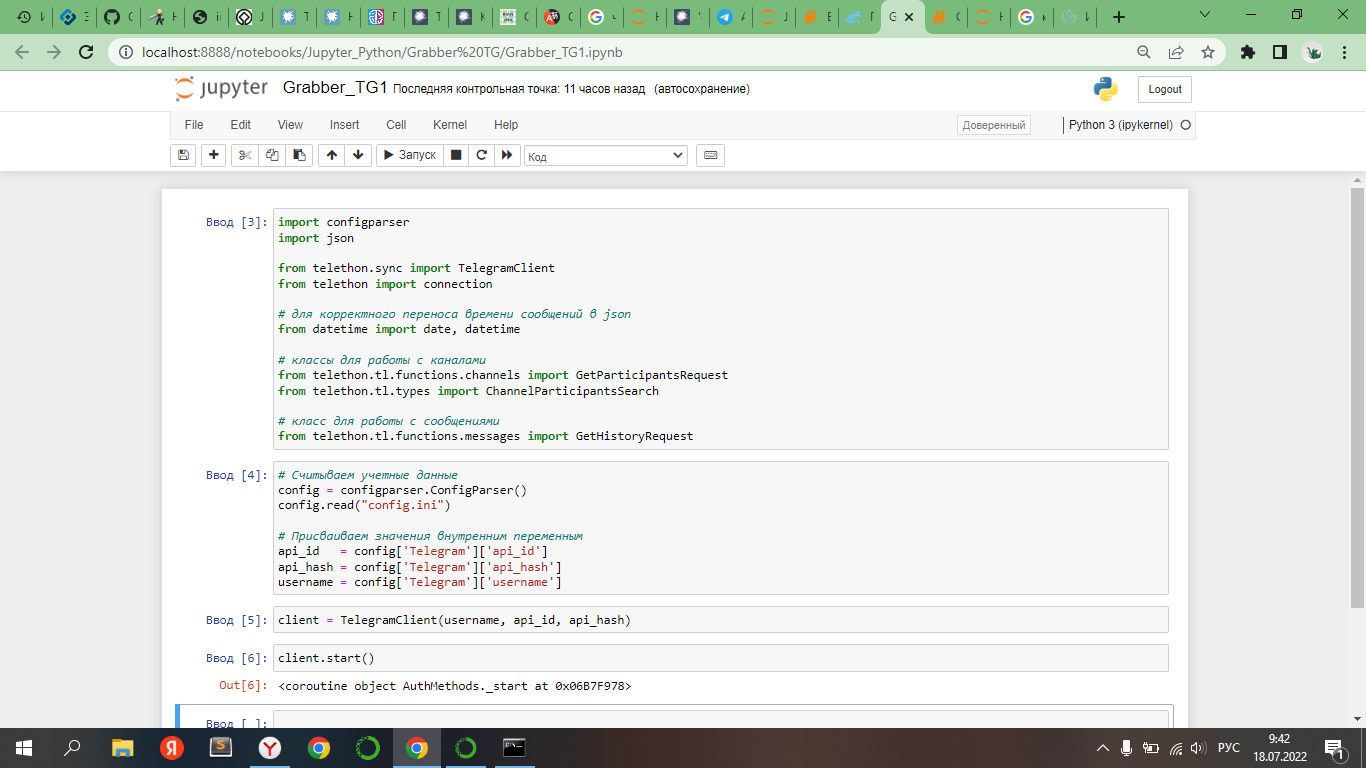Viewport: 1366px width, 768px height.
Task: Click the browser Back arrow
Action: pos(22,52)
